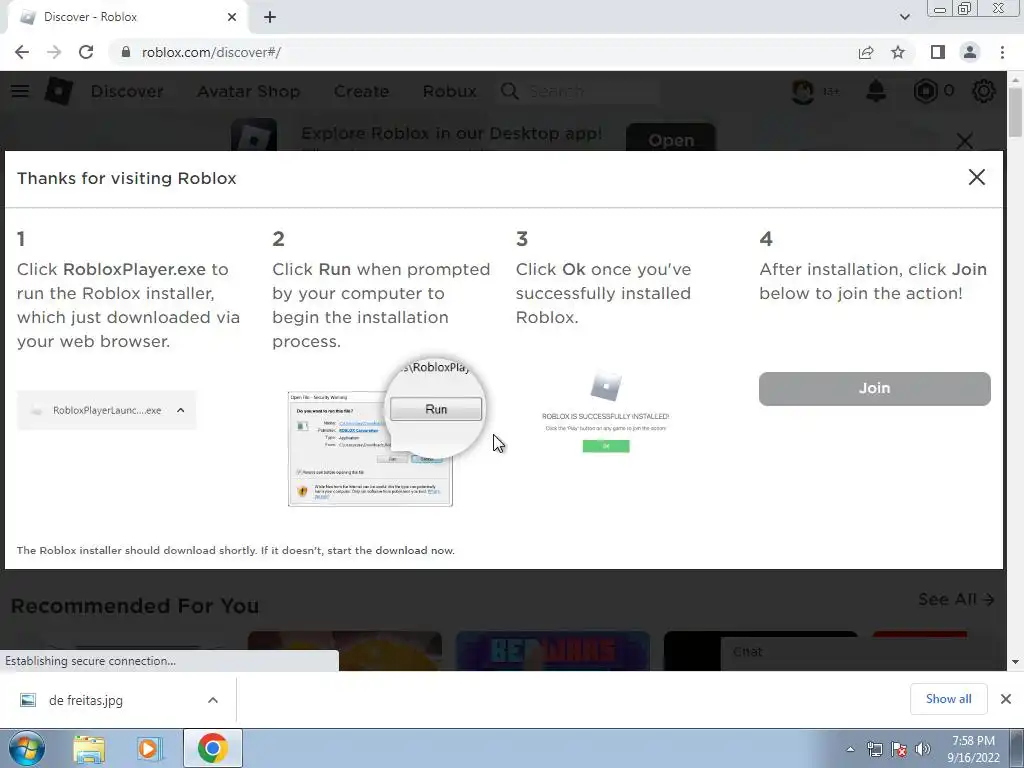1024x768 pixels.
Task: Click the Action Center flag icon
Action: (899, 750)
